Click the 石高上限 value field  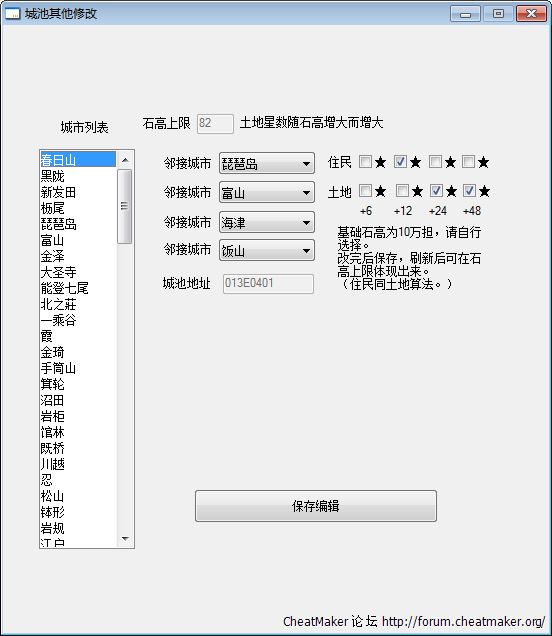pos(215,124)
